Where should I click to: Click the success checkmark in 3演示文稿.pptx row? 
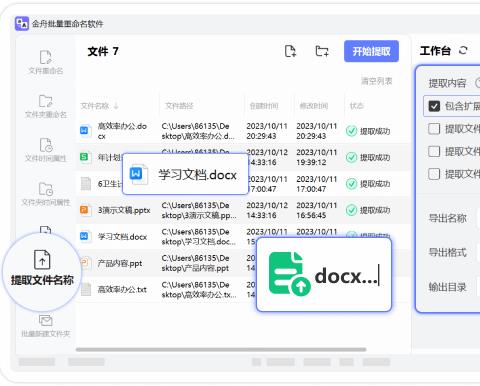point(351,210)
